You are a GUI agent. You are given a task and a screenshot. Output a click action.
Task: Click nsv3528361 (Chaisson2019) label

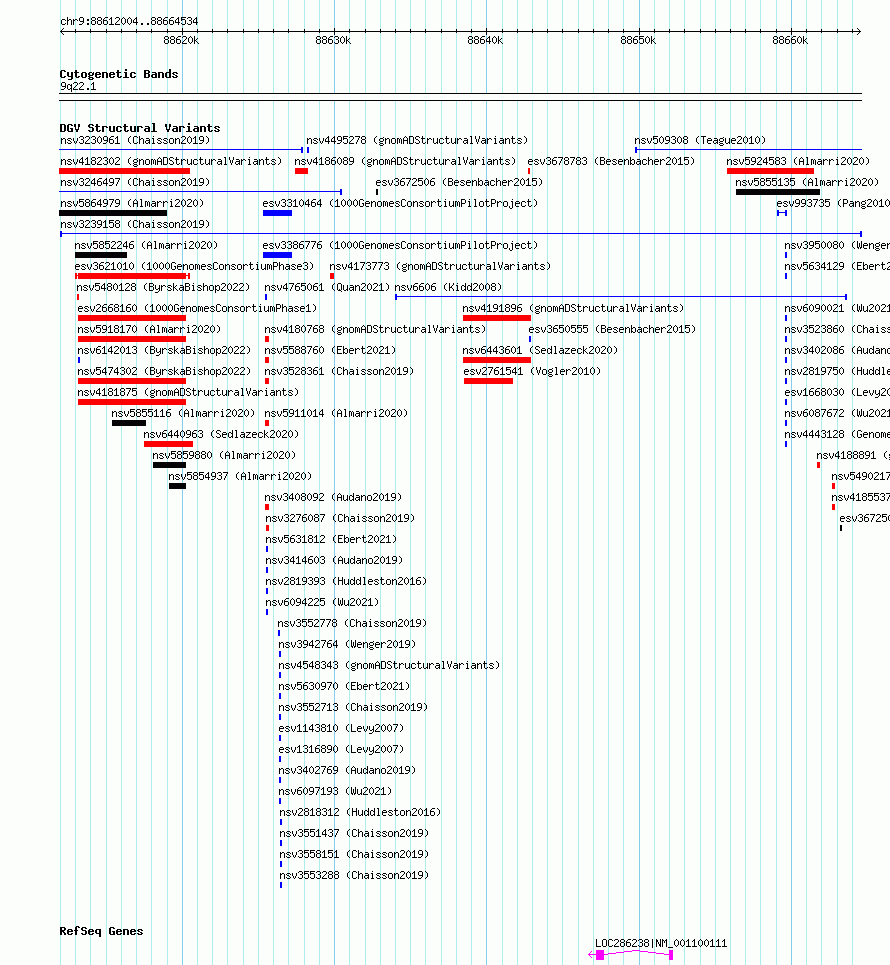pos(339,370)
